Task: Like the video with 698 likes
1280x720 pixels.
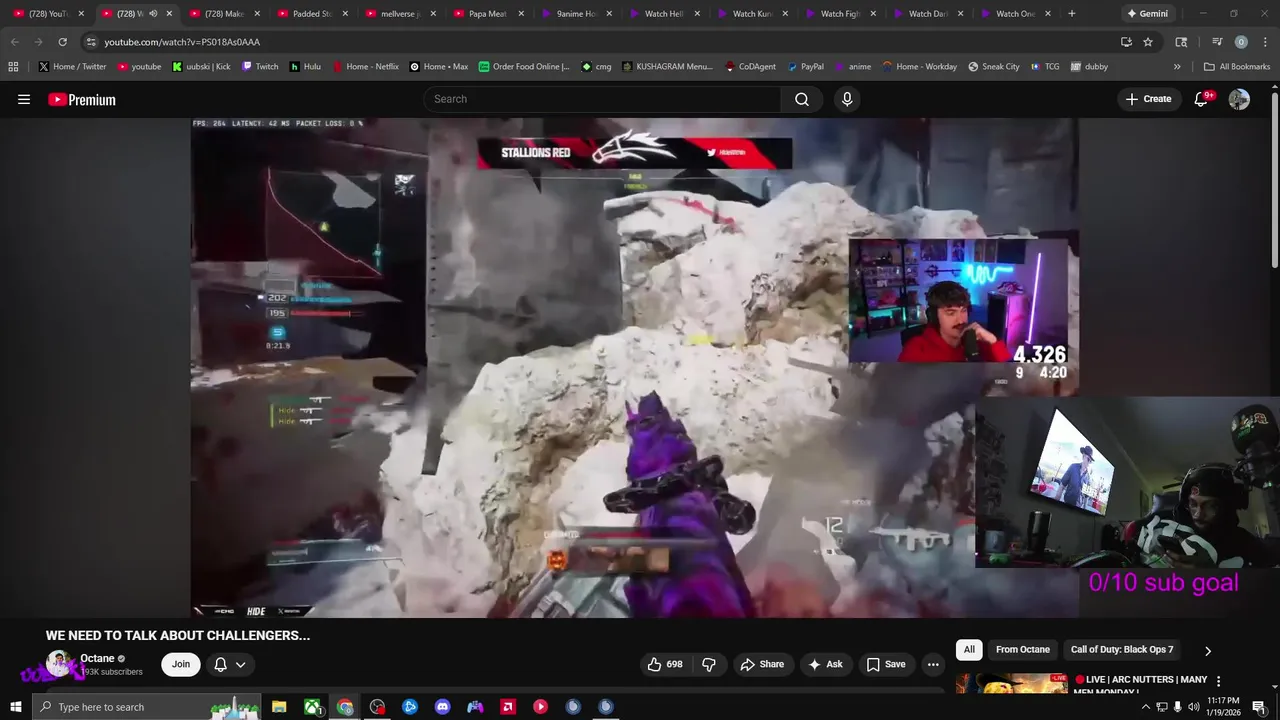Action: click(x=665, y=664)
